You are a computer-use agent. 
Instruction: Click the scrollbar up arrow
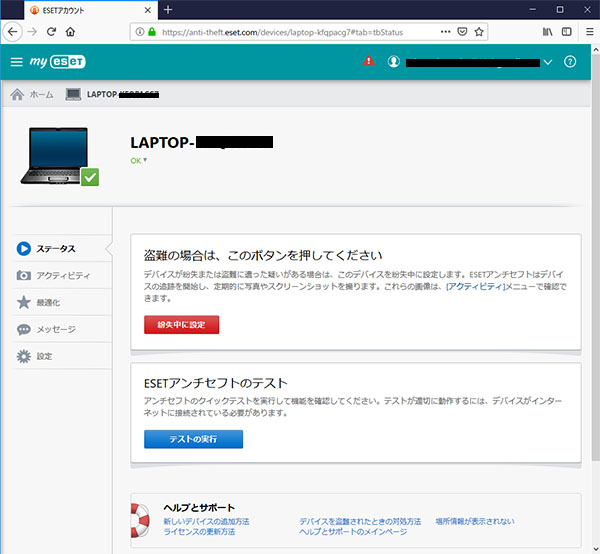(595, 50)
